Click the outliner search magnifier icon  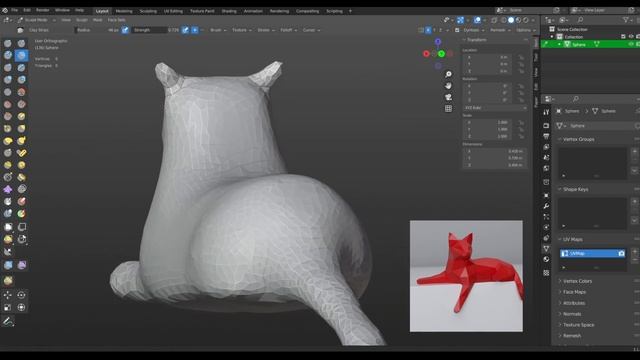click(x=580, y=20)
